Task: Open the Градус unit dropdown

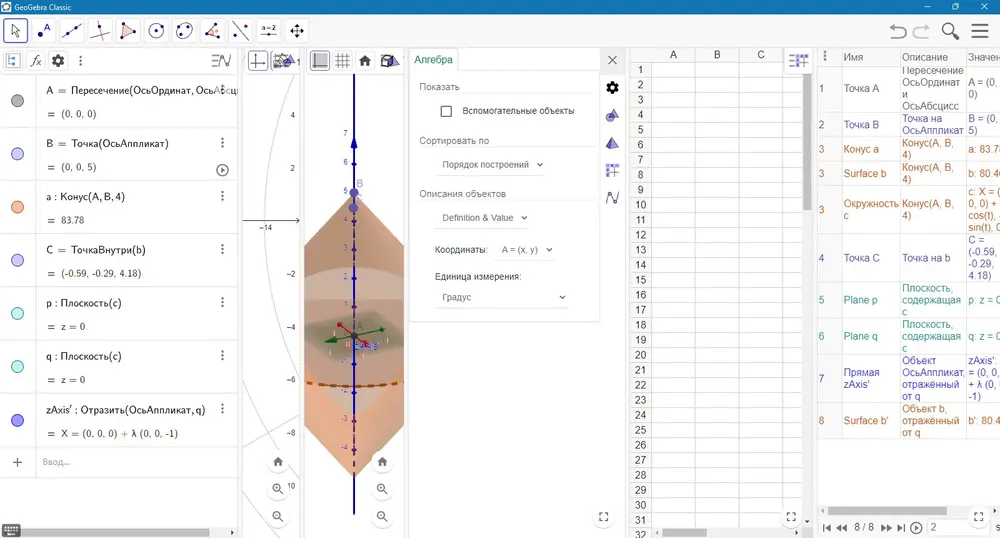Action: 502,297
